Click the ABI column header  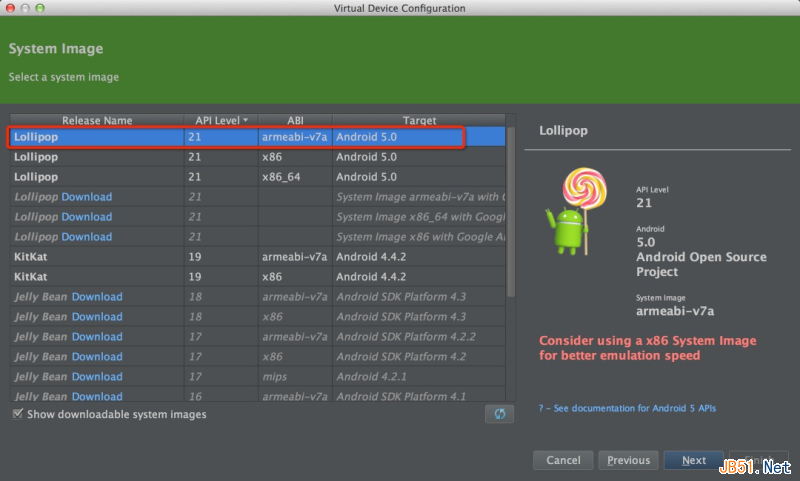pos(295,121)
